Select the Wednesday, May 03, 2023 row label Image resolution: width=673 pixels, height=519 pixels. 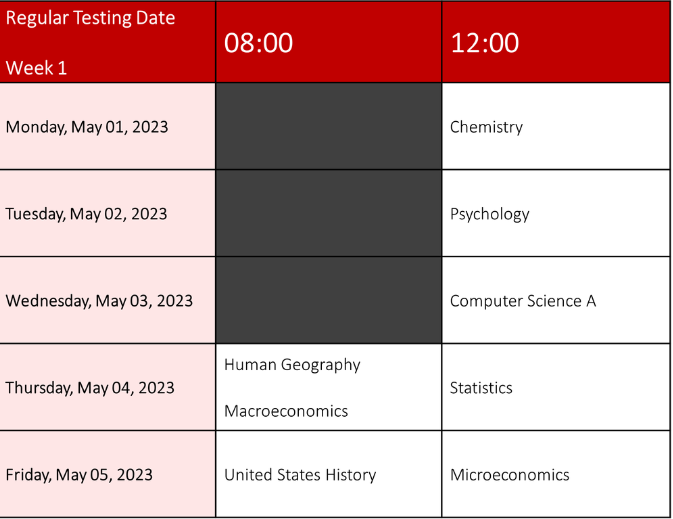[x=107, y=300]
